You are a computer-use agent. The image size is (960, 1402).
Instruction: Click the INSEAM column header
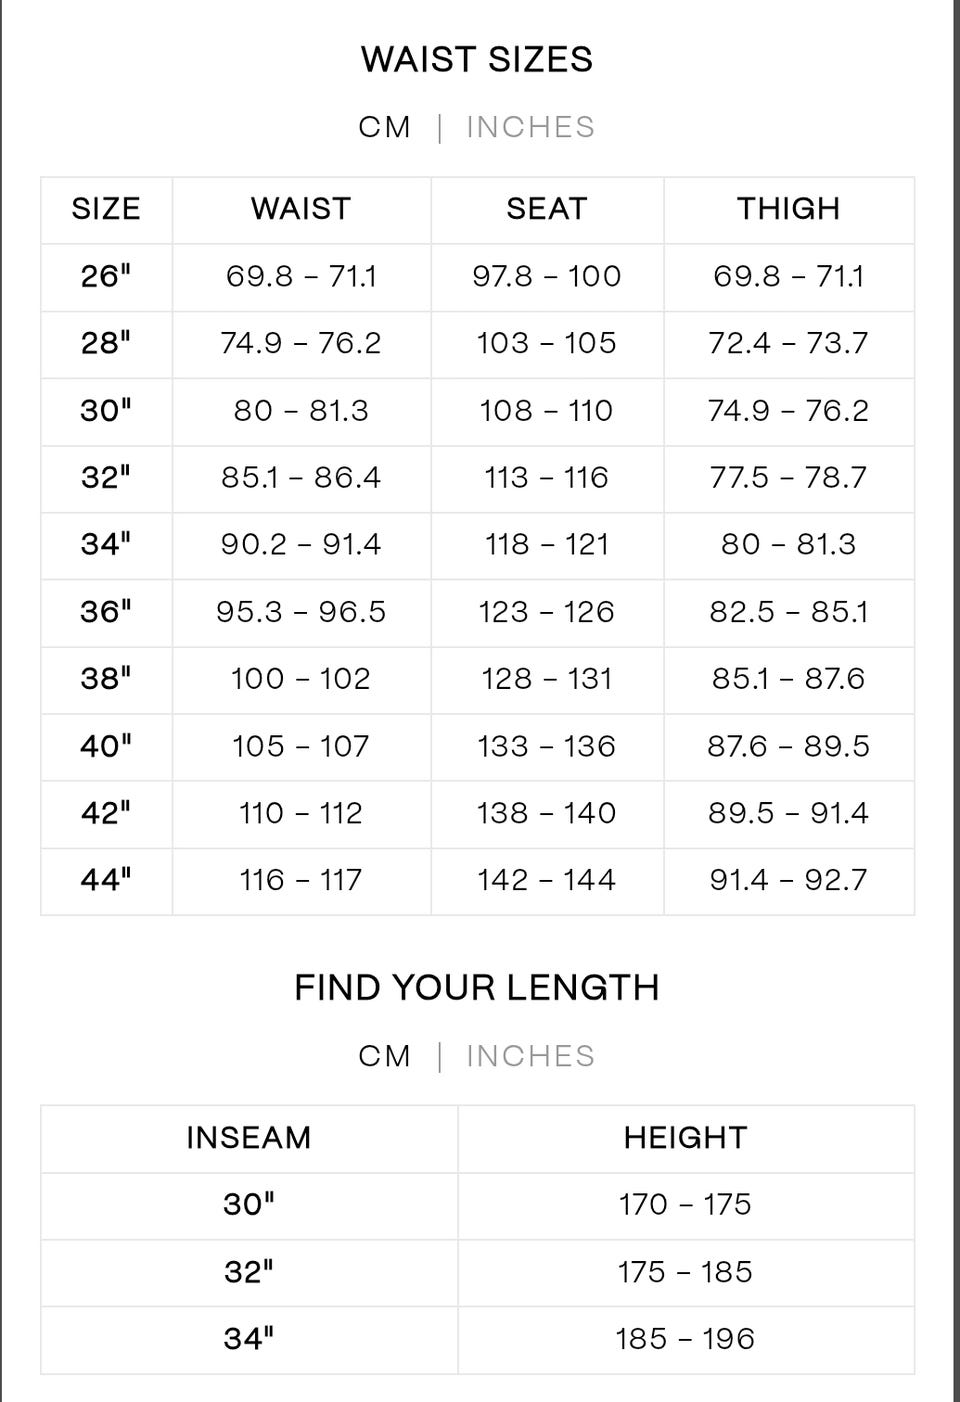(249, 1138)
